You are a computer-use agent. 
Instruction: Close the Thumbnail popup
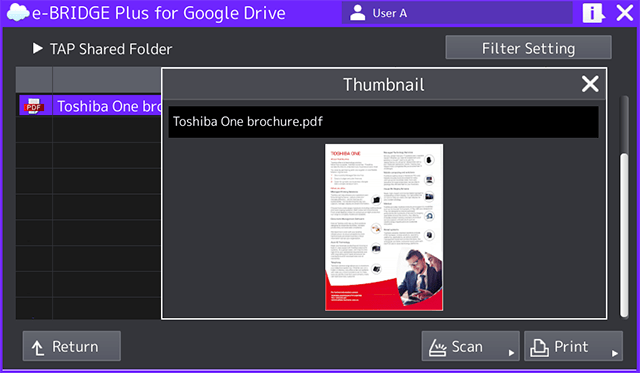(x=590, y=84)
